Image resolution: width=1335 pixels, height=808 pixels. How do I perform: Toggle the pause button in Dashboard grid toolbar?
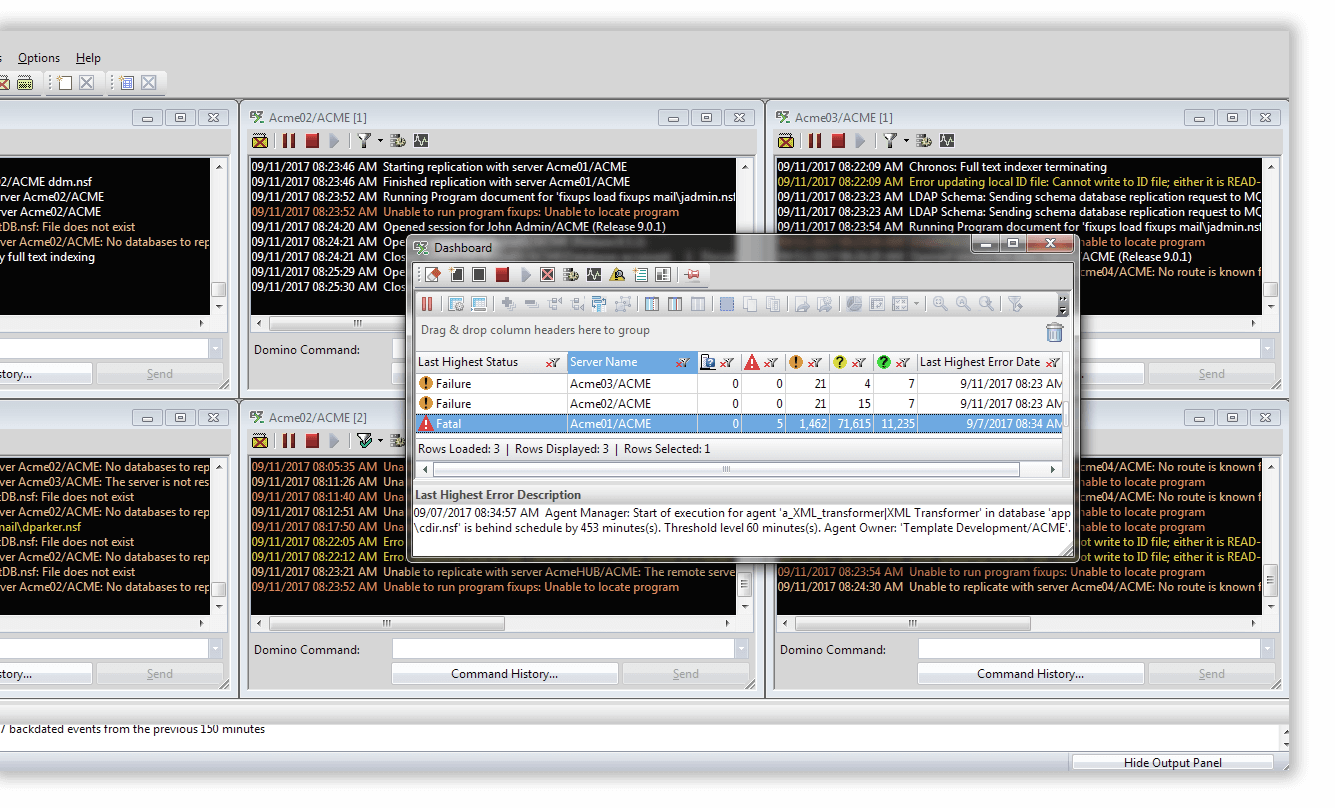427,304
